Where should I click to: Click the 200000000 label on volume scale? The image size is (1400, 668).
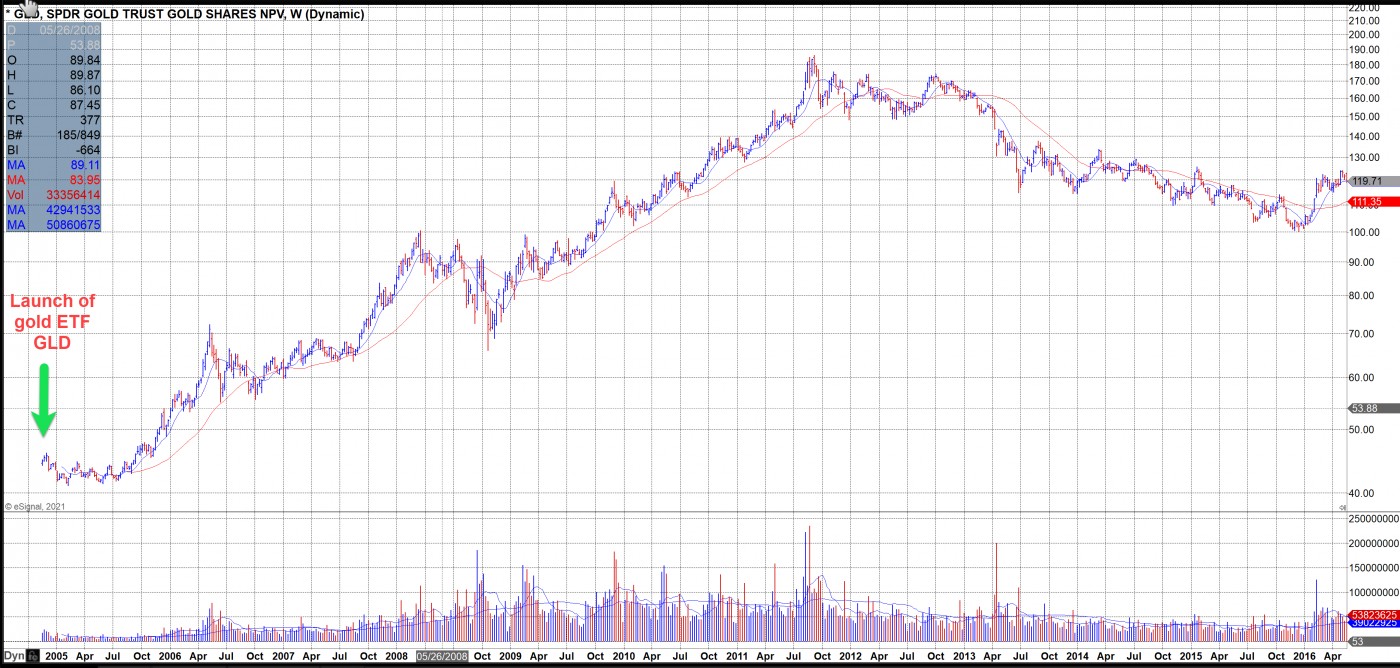point(1374,544)
